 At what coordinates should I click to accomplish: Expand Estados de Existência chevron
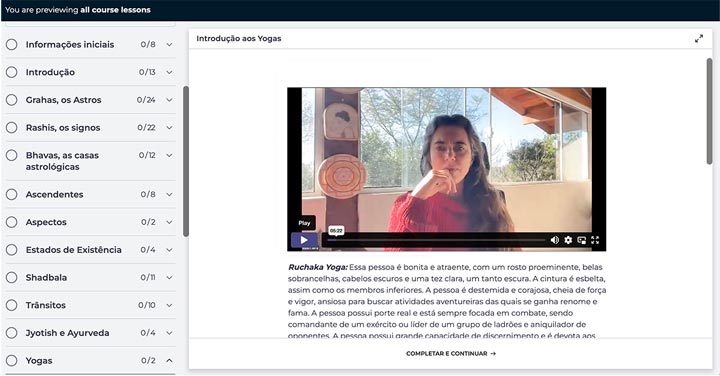tap(169, 250)
